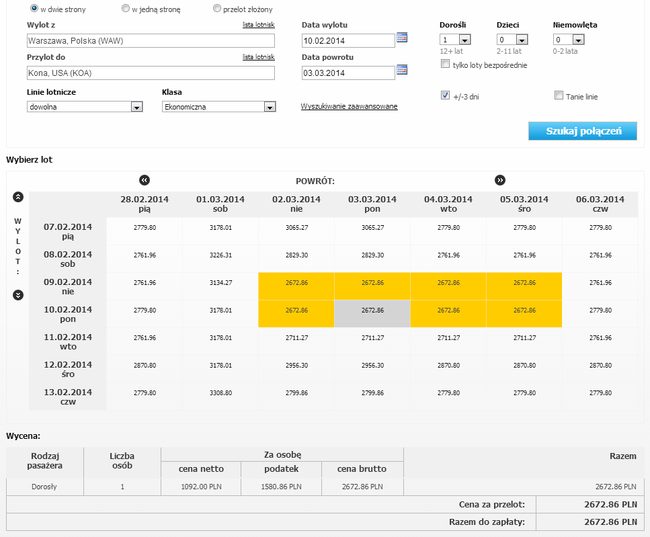
Task: Click the Wylot z airport field
Action: click(x=151, y=41)
